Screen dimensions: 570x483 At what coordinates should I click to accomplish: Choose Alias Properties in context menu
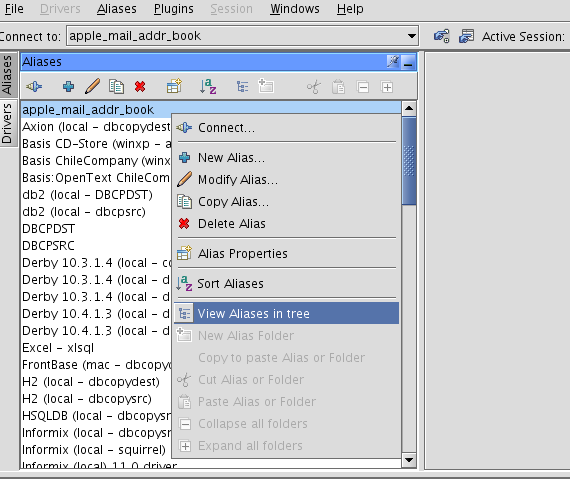286,253
